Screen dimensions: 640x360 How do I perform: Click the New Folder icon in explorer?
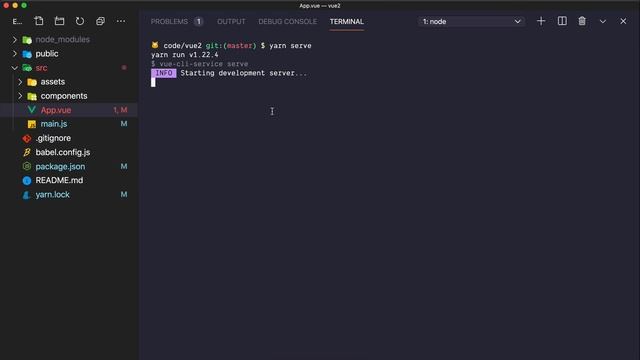(x=59, y=21)
